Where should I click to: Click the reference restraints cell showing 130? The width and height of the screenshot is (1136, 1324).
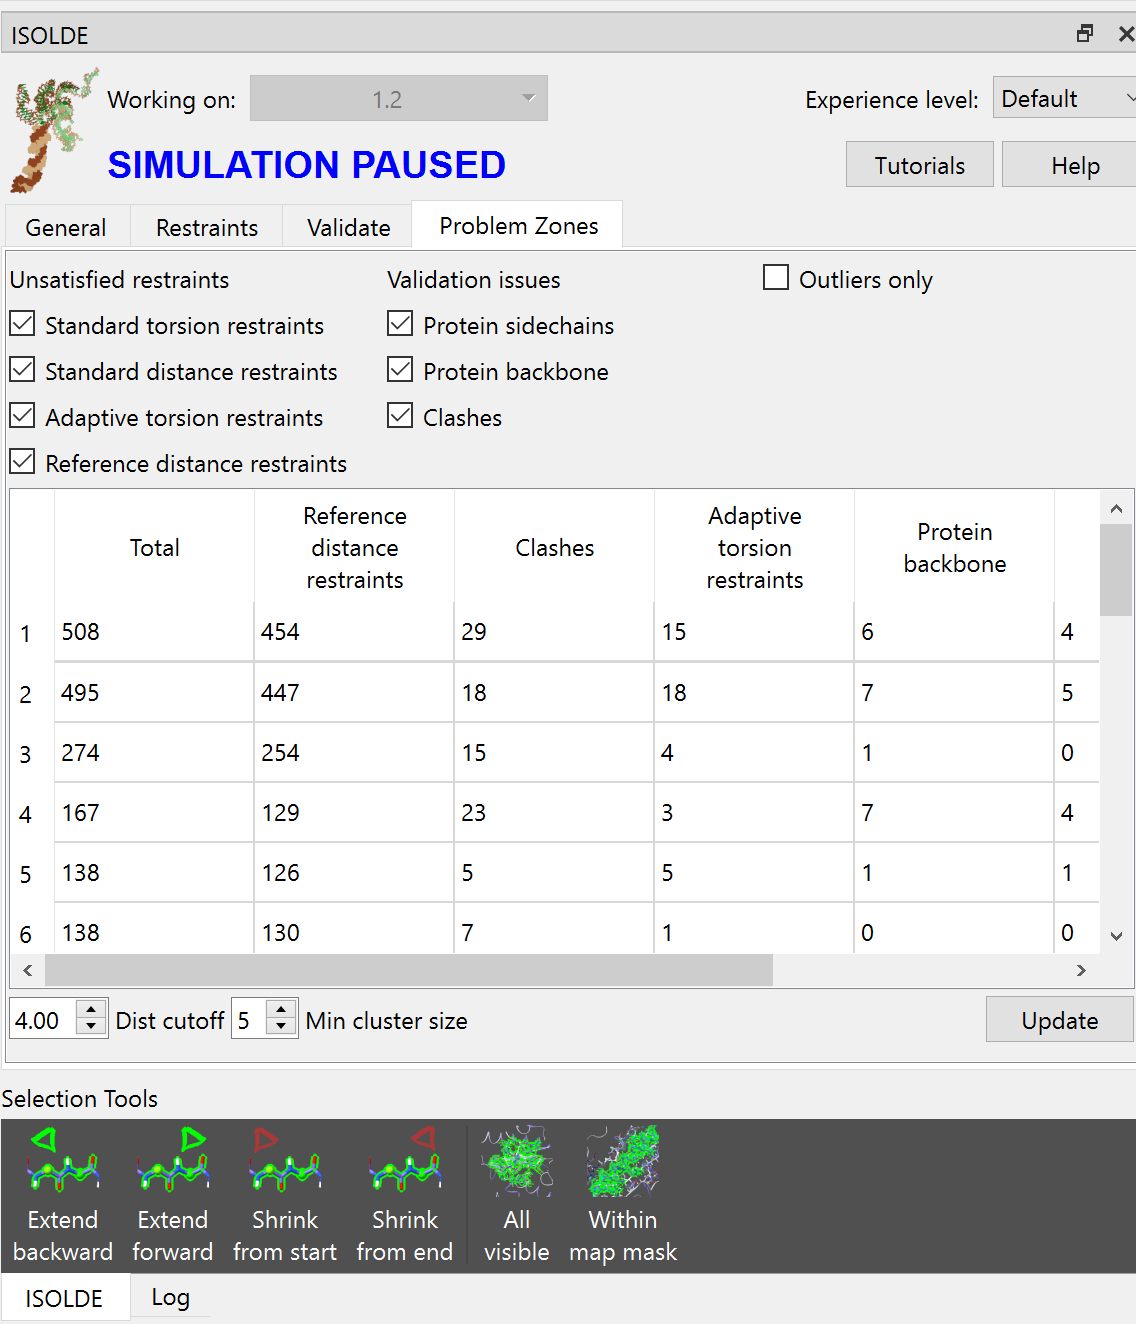(354, 930)
